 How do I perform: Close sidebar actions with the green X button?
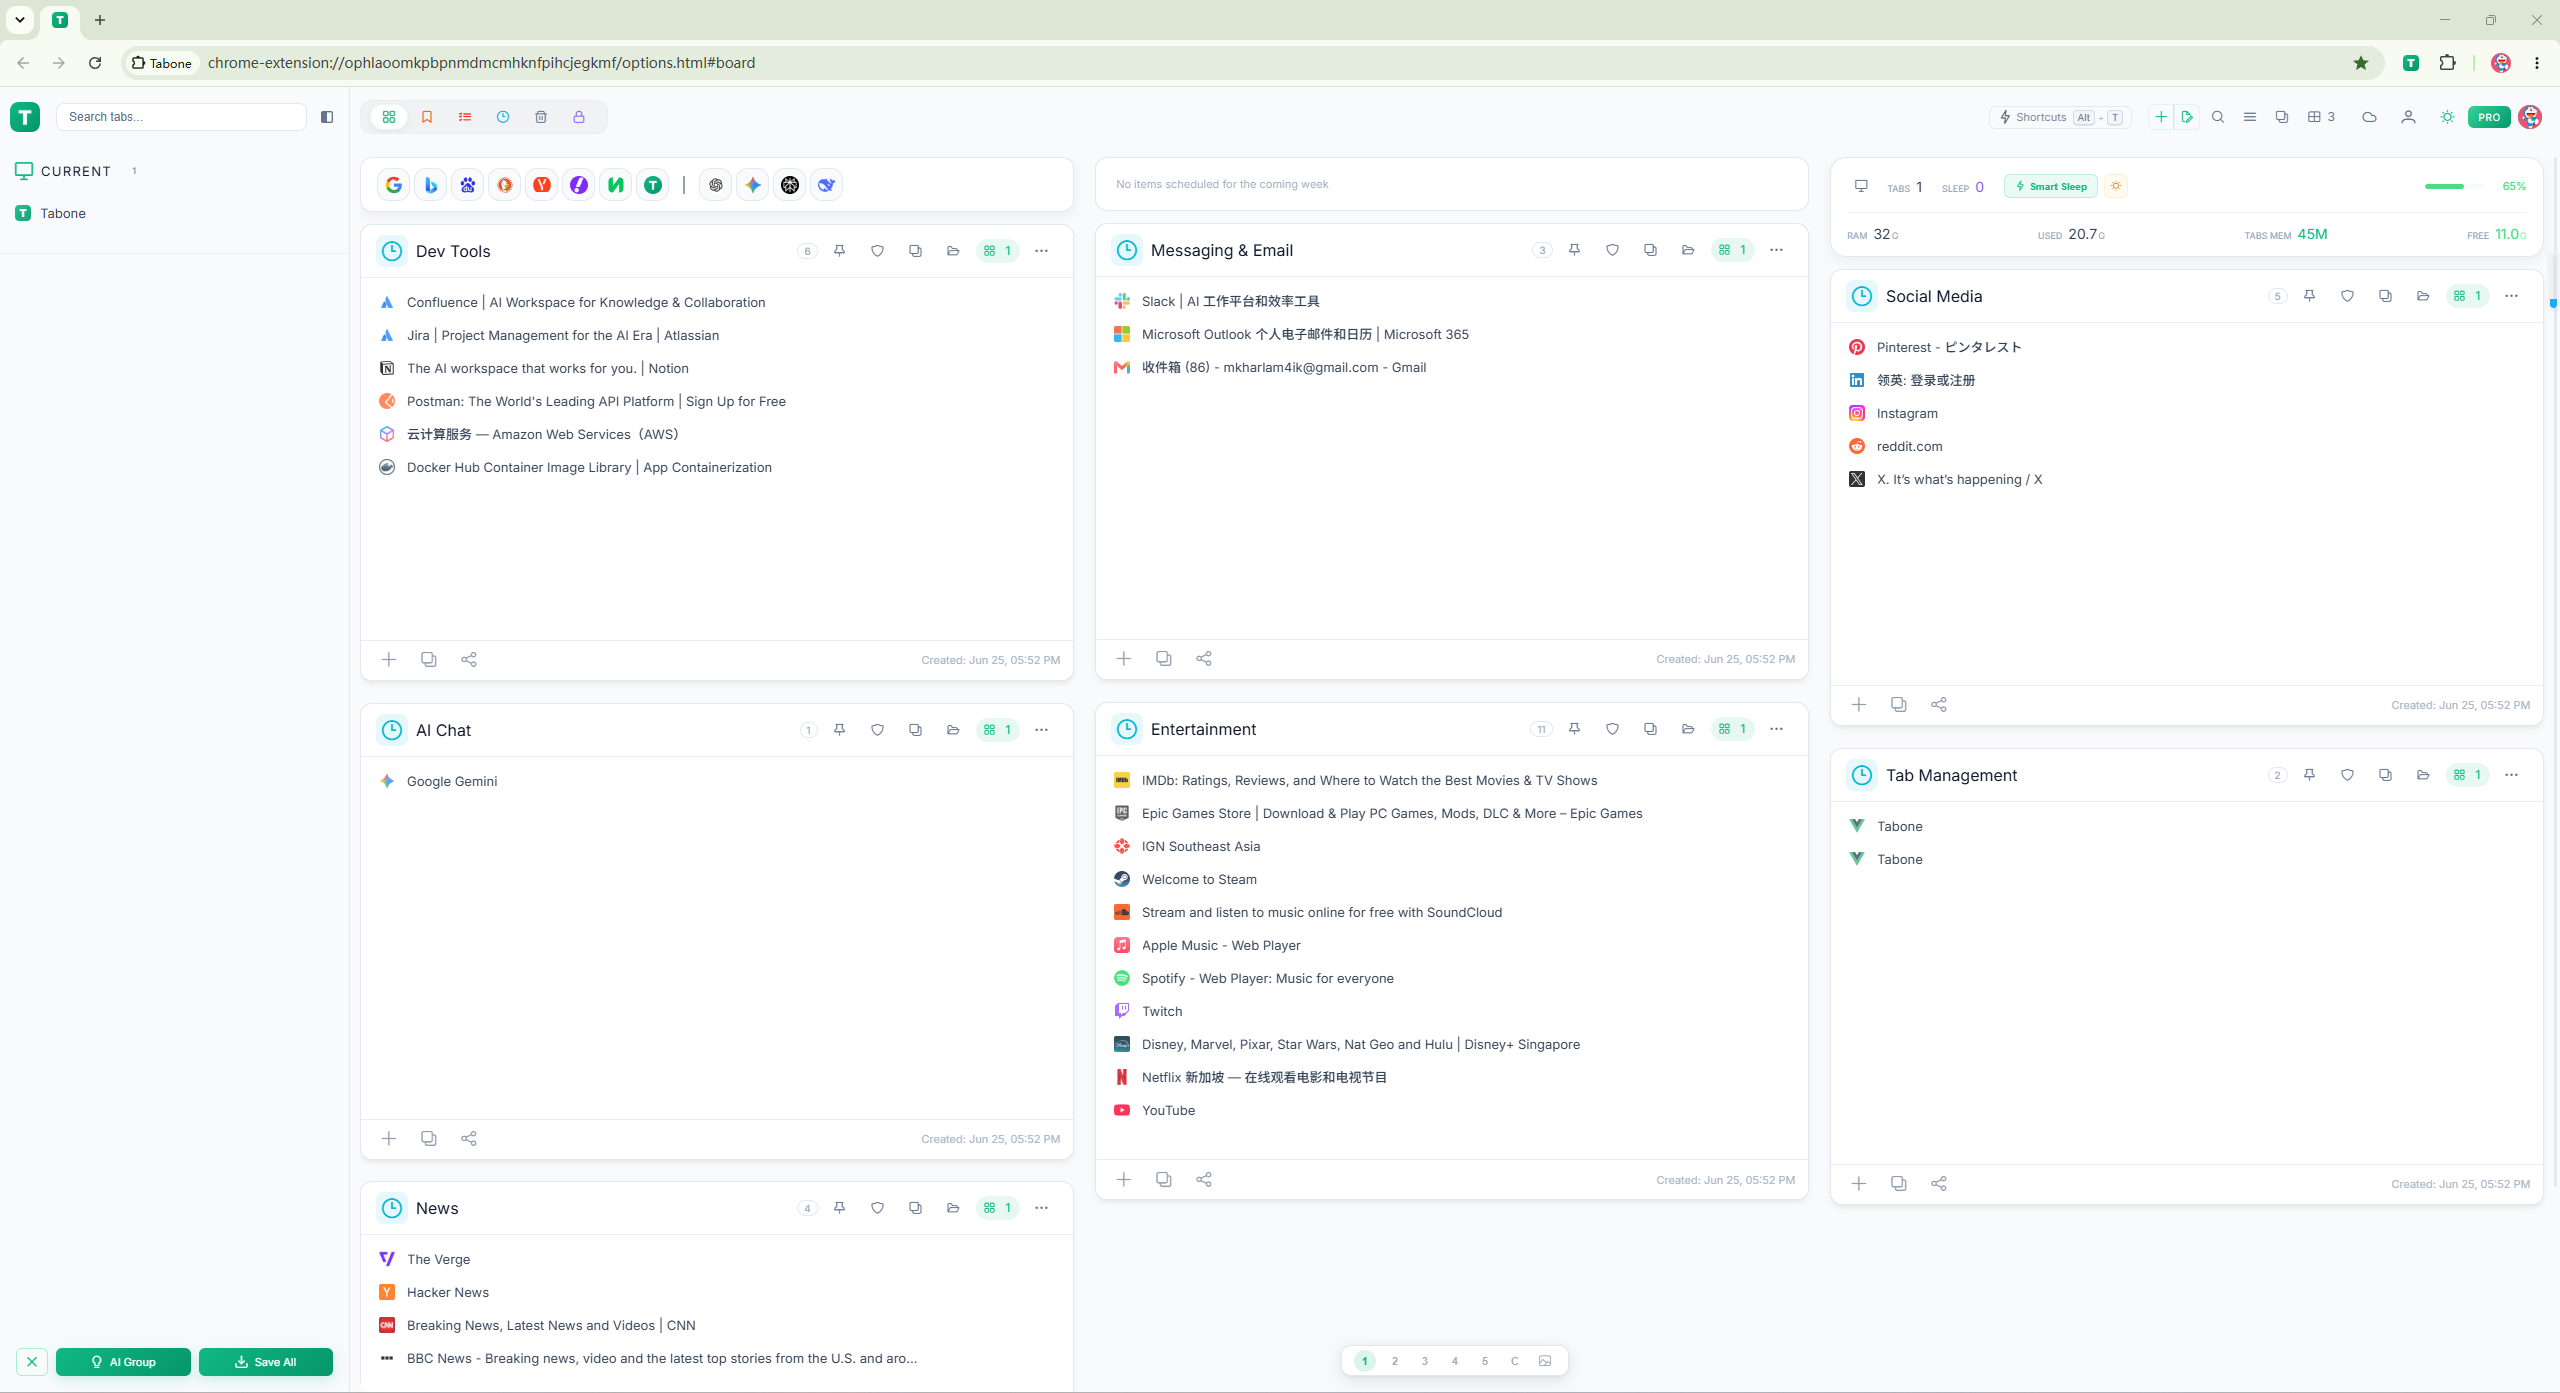(32, 1362)
